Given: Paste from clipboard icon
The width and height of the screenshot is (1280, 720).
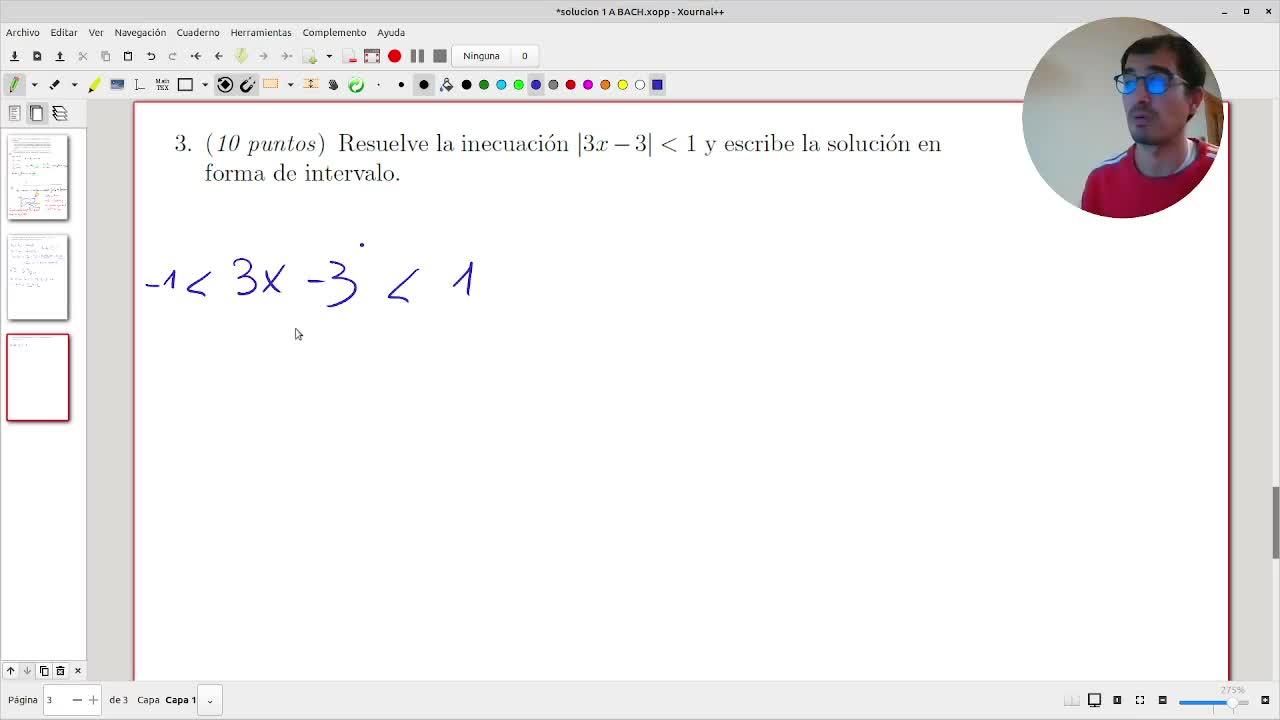Looking at the screenshot, I should click(128, 56).
